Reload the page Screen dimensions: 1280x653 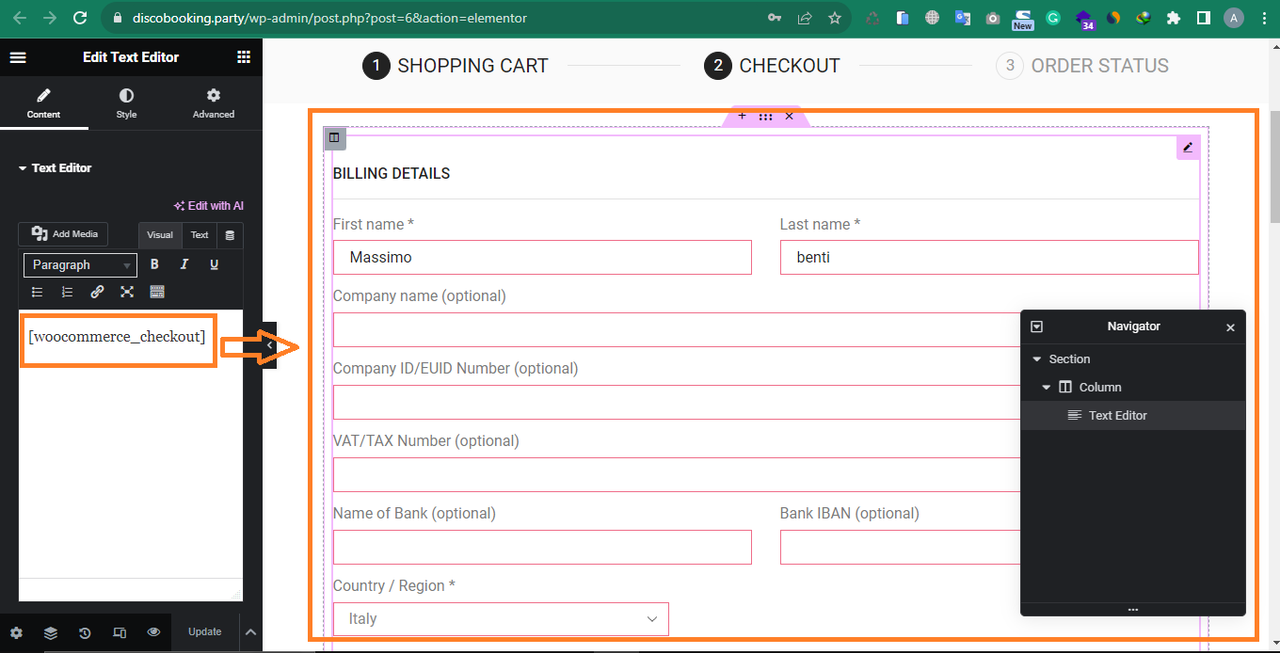pyautogui.click(x=80, y=18)
